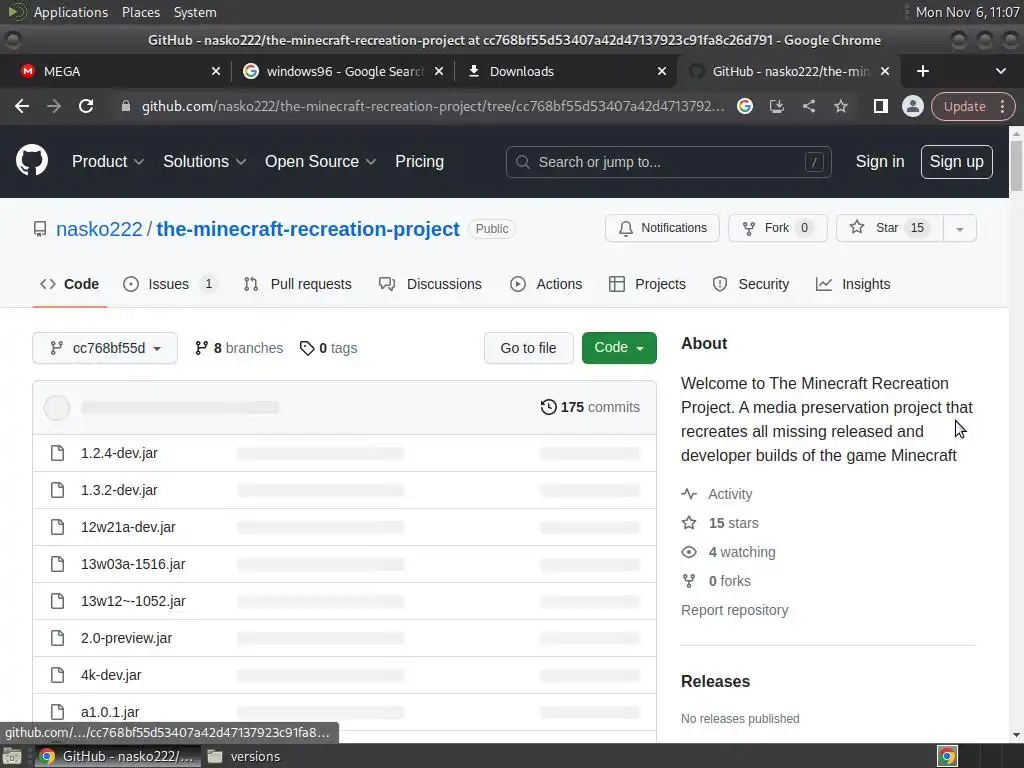Image resolution: width=1024 pixels, height=768 pixels.
Task: Click the tag icon next to 0 tags
Action: (307, 348)
